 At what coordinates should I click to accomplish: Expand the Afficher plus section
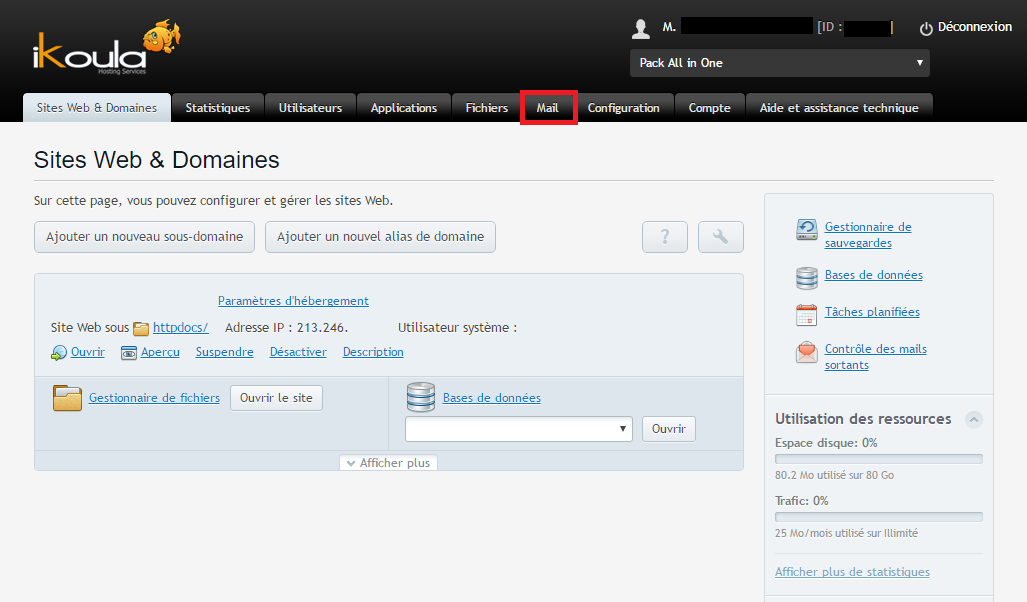(x=388, y=463)
